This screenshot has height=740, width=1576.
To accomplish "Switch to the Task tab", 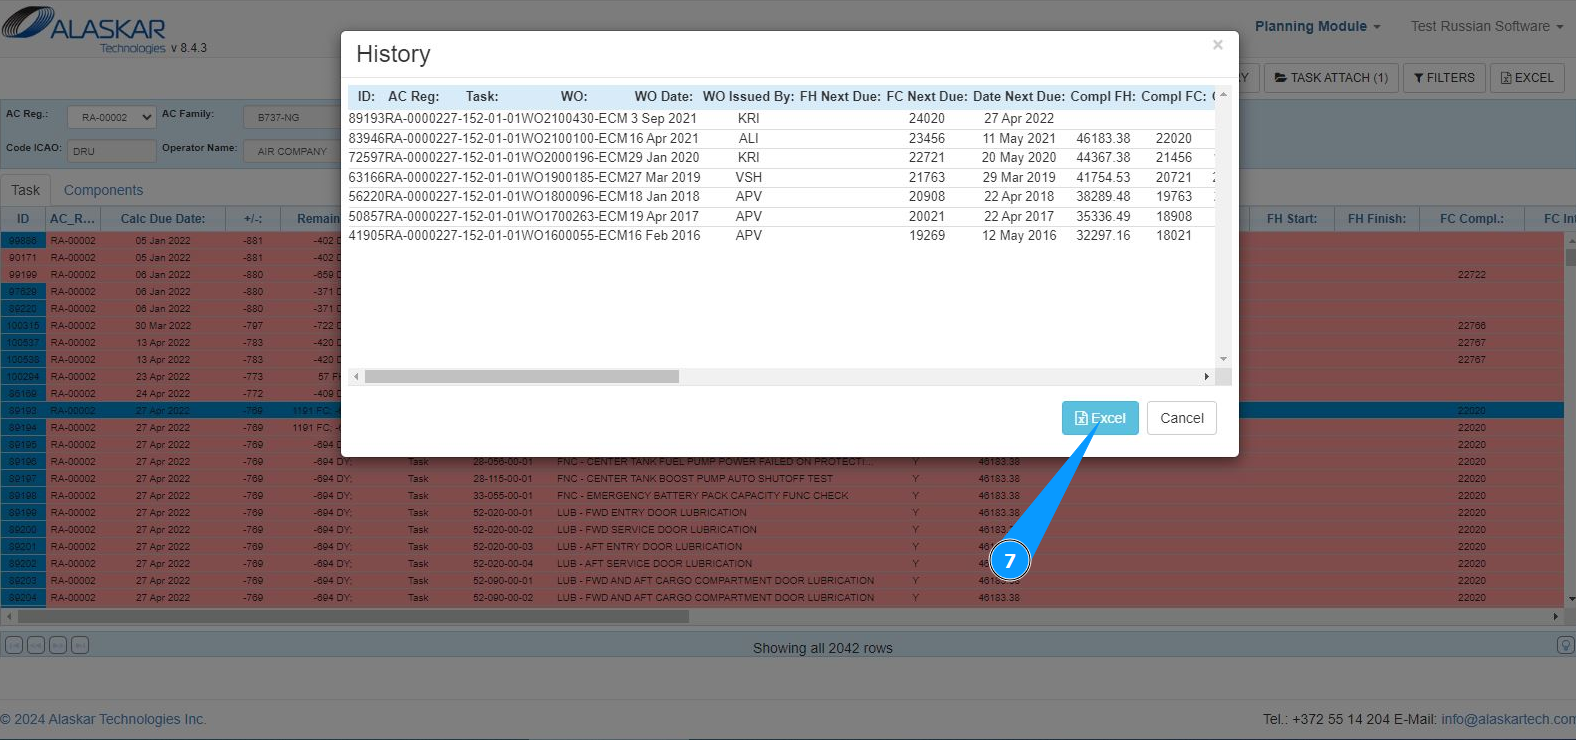I will pos(26,190).
